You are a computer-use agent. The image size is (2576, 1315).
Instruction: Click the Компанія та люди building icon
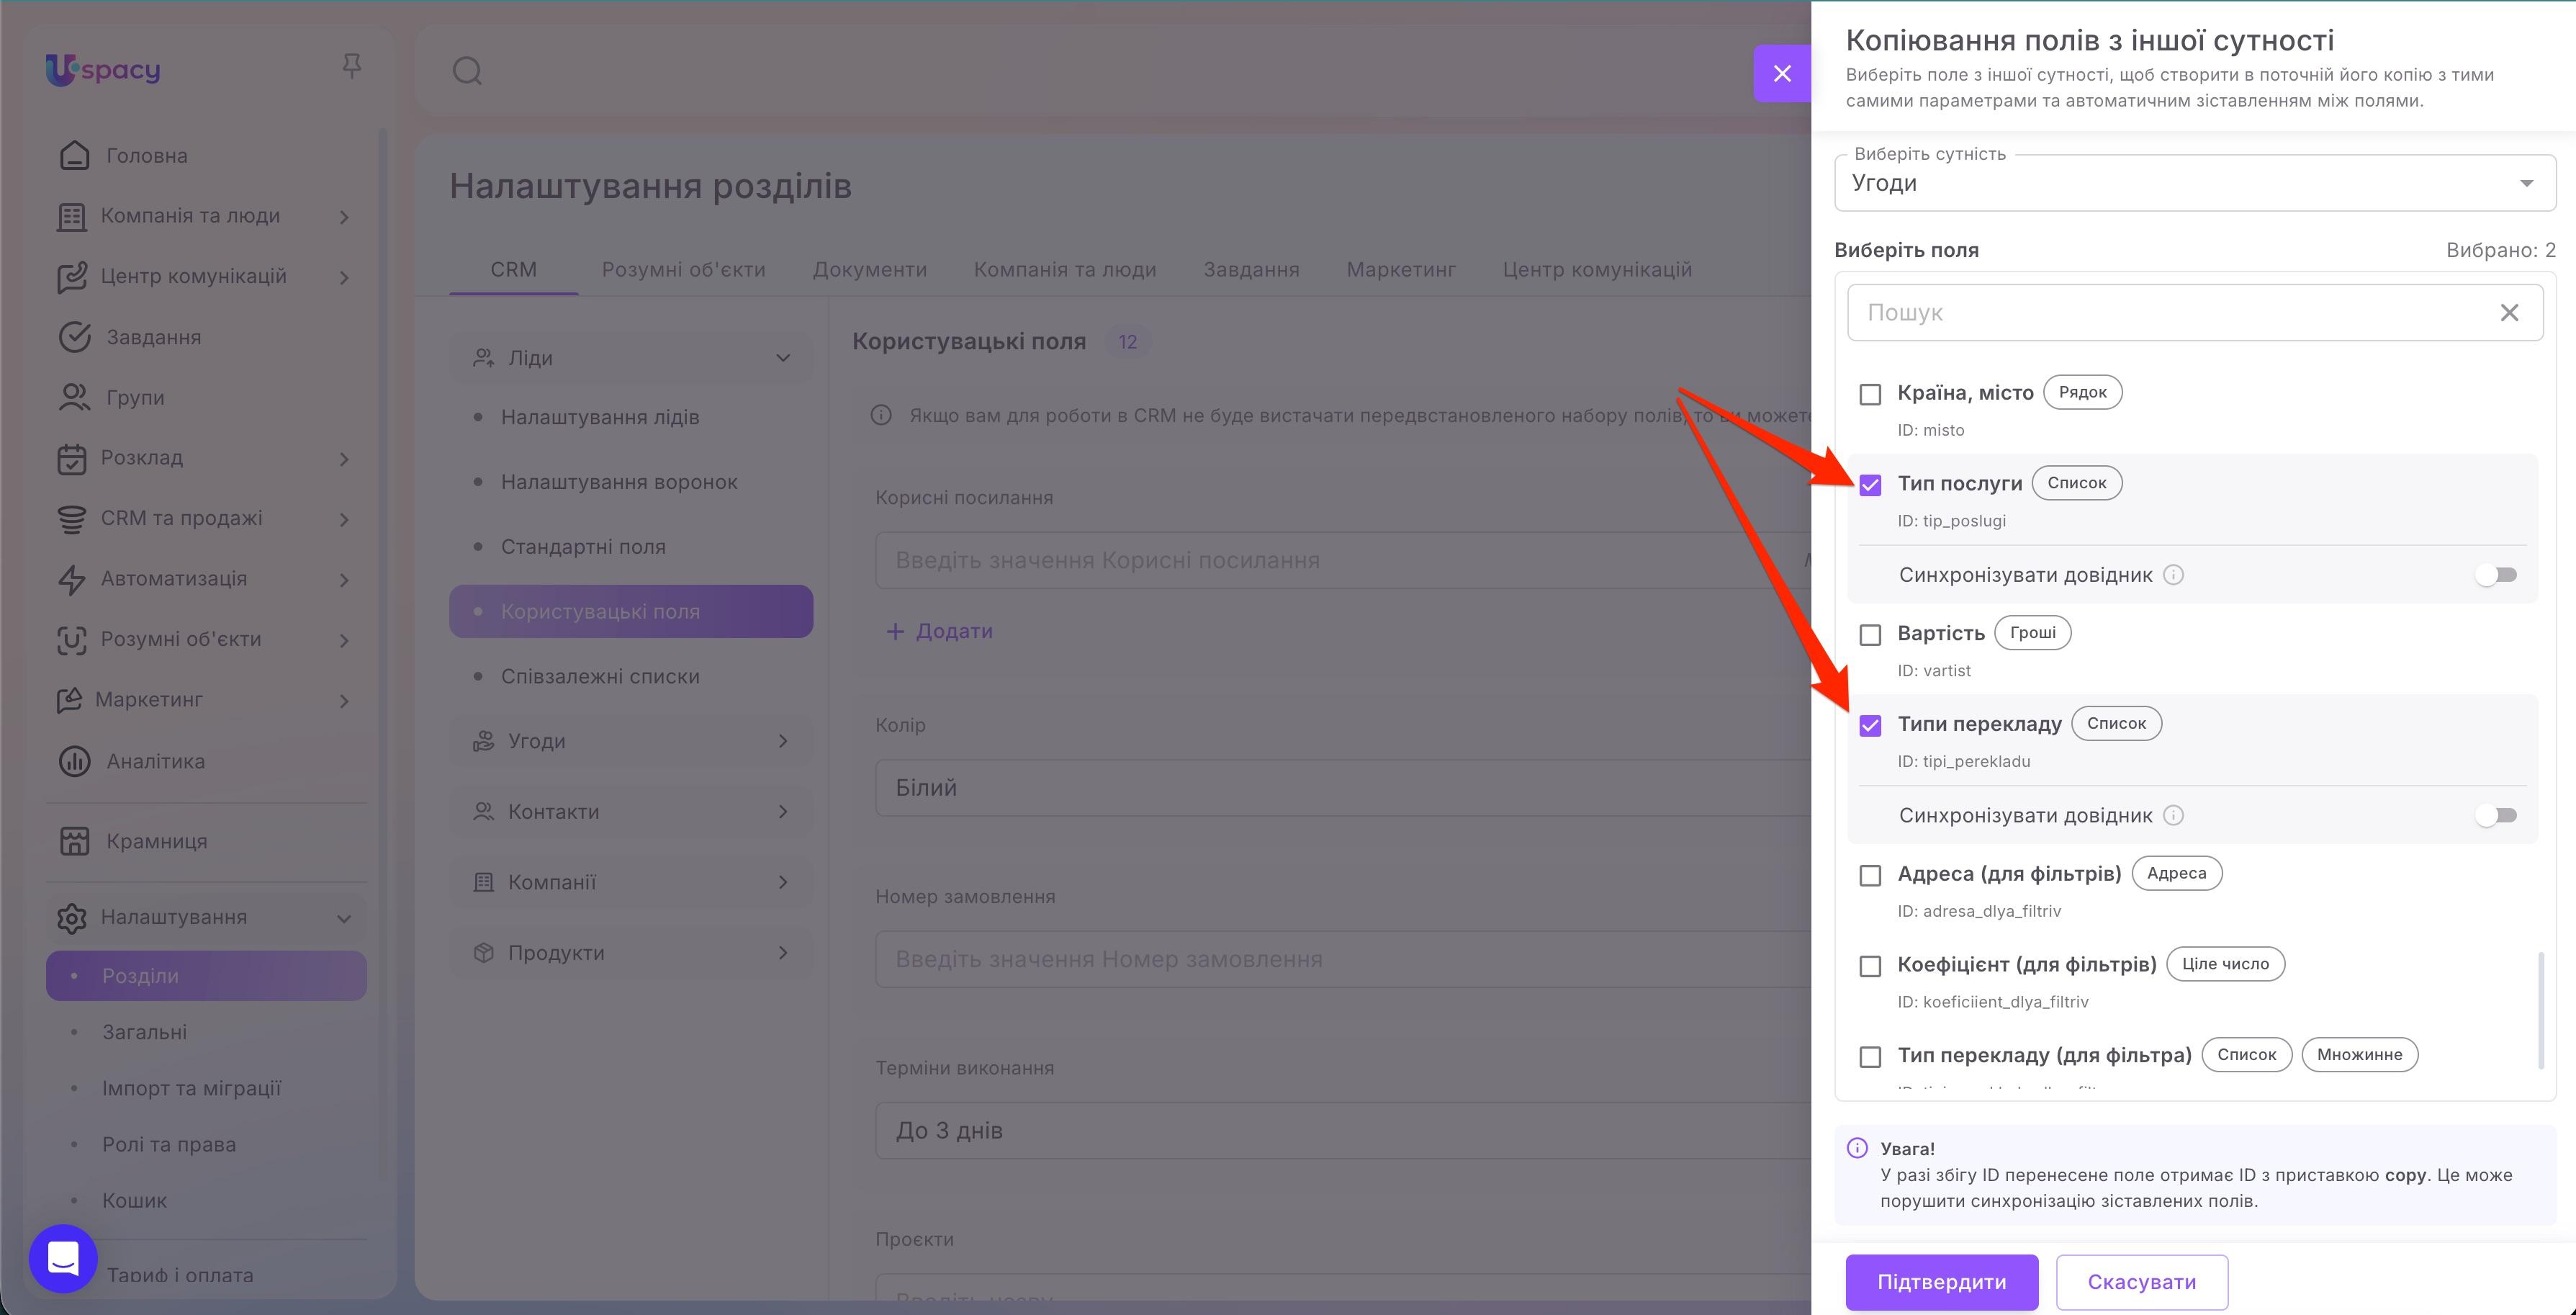pos(71,216)
